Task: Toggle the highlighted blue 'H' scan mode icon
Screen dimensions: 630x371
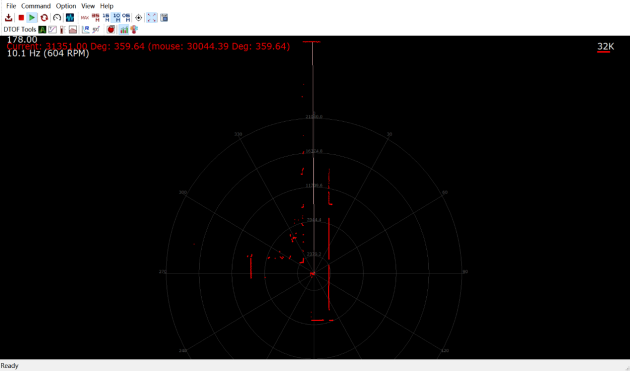Action: 117,18
